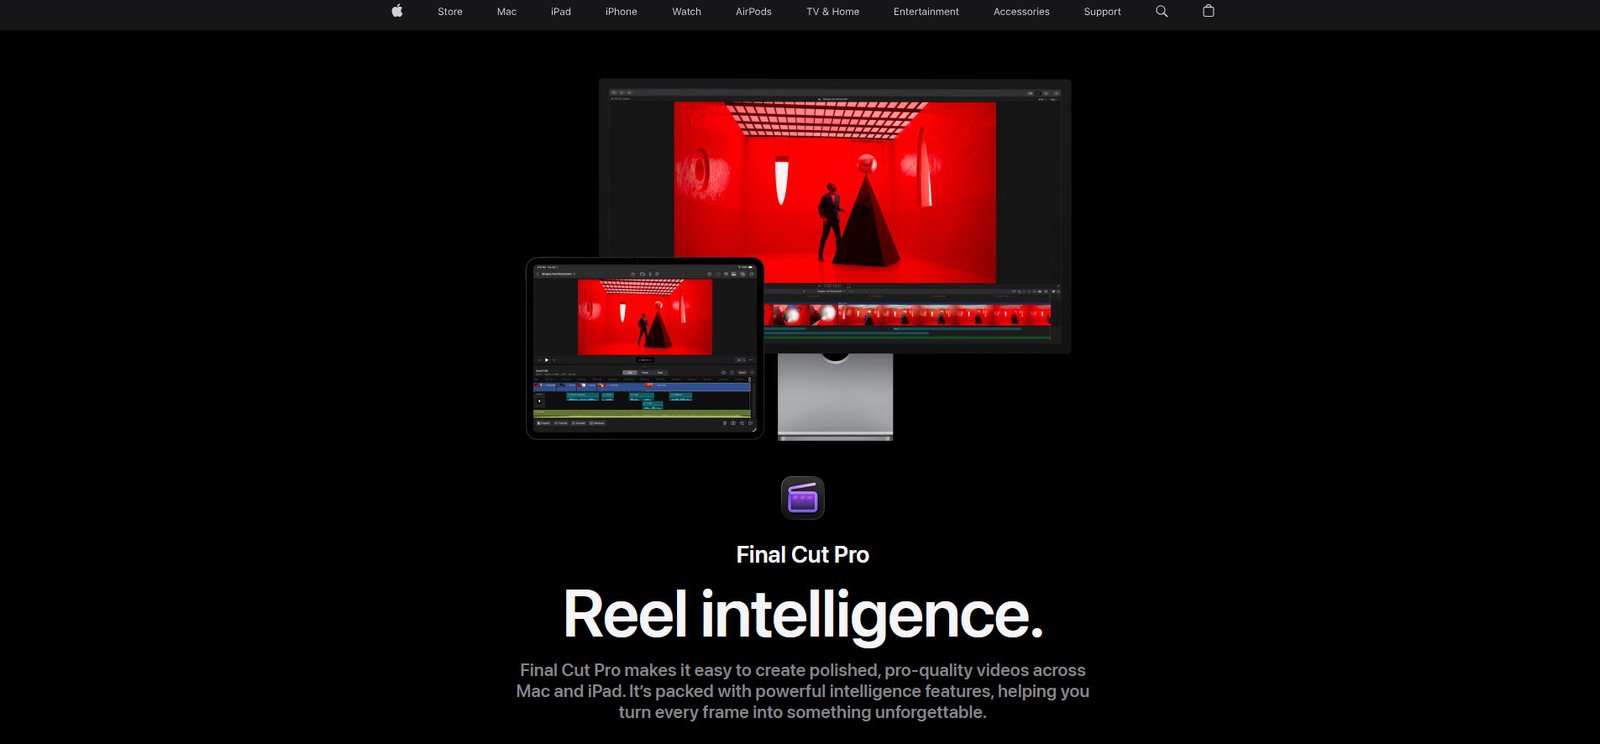The image size is (1600, 744).
Task: Click the 'Reel intelligence.' headline
Action: 803,614
